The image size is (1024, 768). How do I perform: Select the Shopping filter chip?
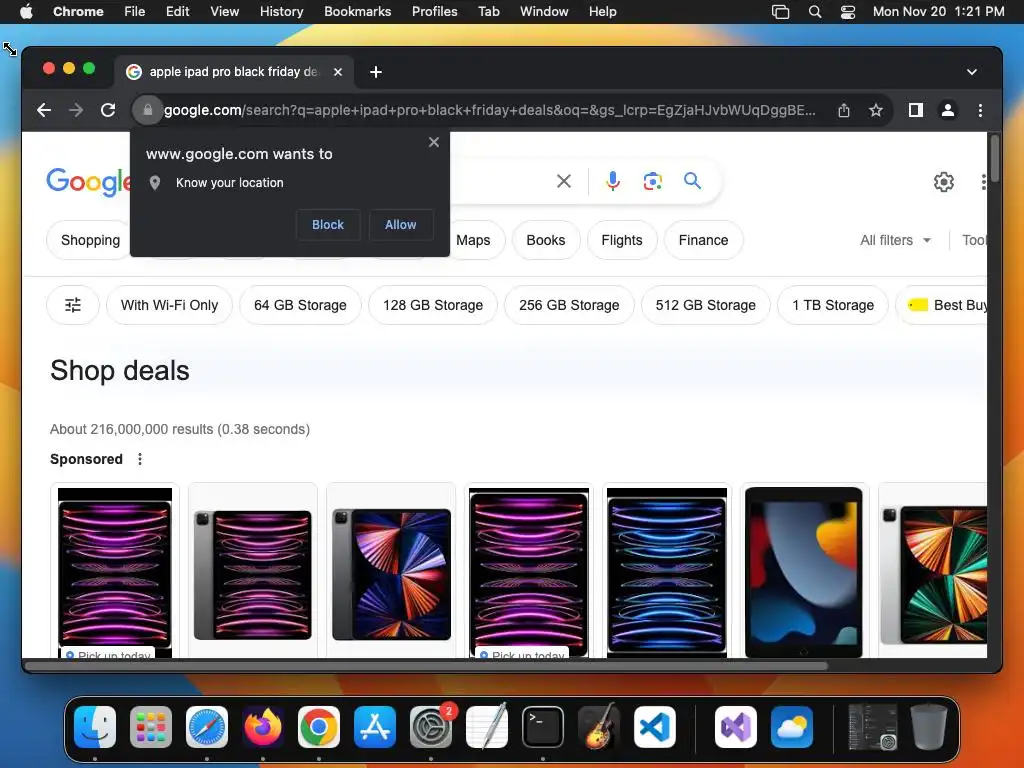pyautogui.click(x=89, y=240)
